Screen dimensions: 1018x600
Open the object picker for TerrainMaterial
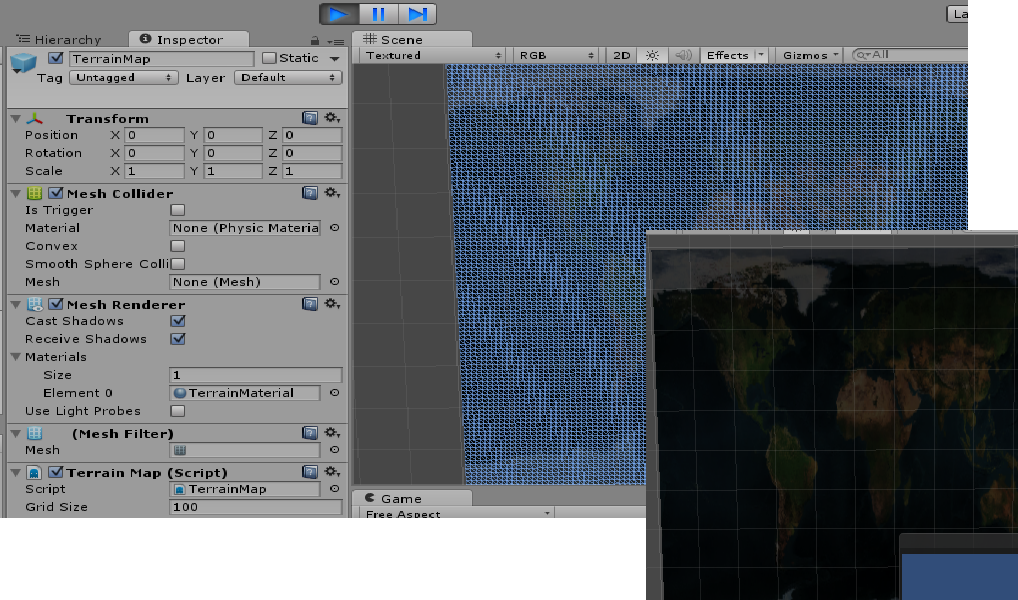(x=334, y=392)
